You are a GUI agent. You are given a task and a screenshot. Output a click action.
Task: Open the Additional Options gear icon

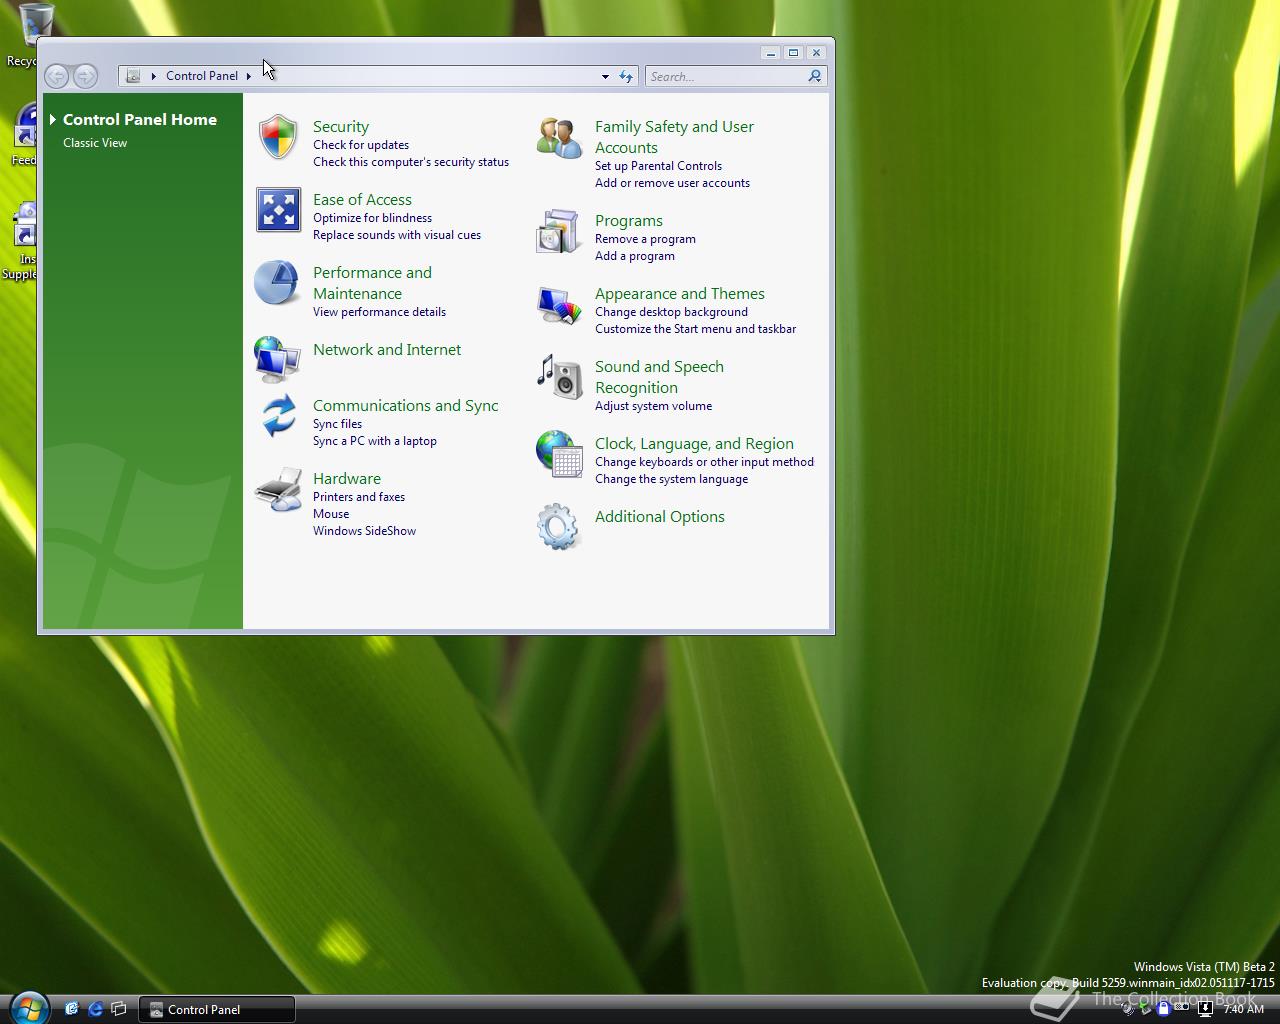[x=558, y=526]
